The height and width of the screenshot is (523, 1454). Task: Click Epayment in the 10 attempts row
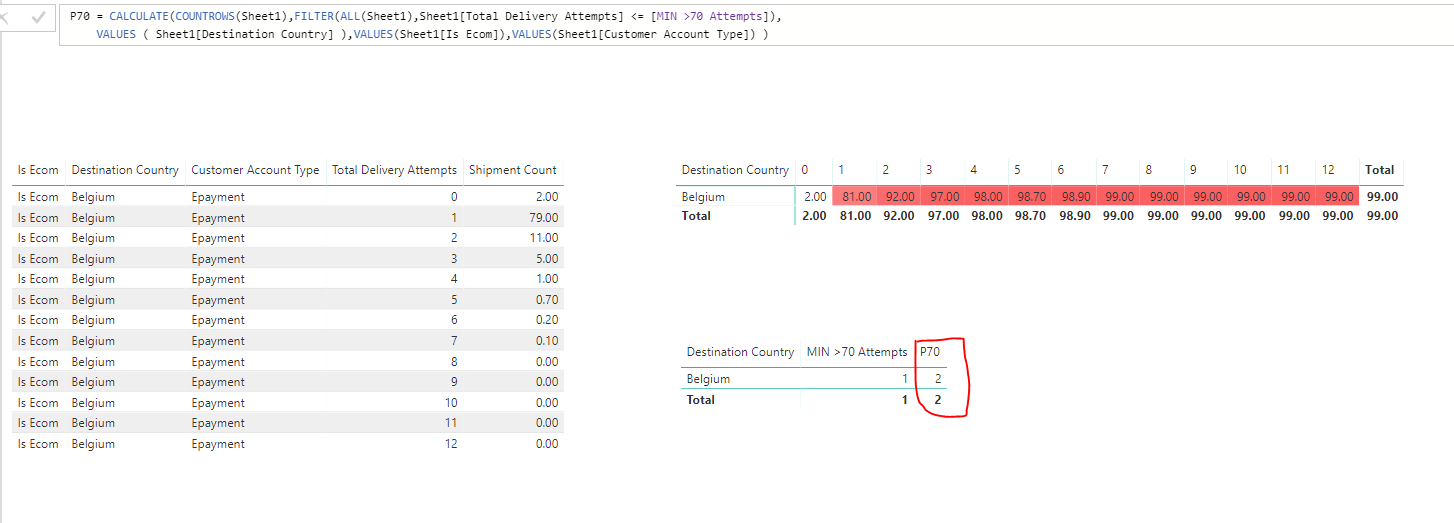coord(218,403)
